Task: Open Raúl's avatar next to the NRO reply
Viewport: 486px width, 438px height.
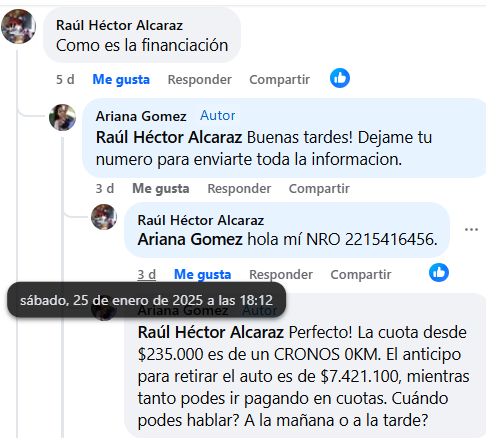Action: [104, 217]
